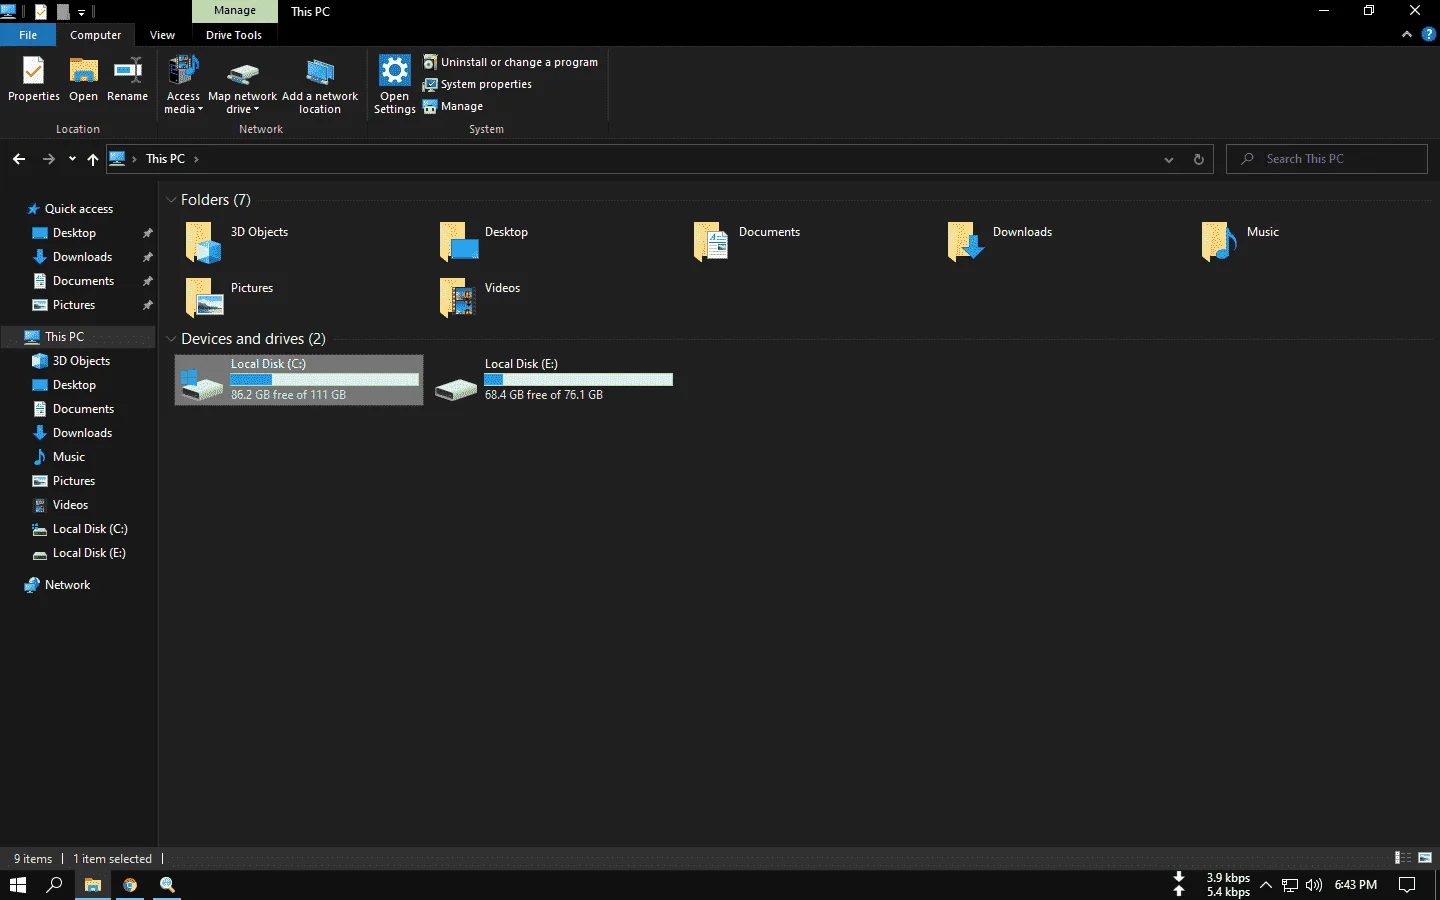Open the Map network drive menu

[242, 85]
